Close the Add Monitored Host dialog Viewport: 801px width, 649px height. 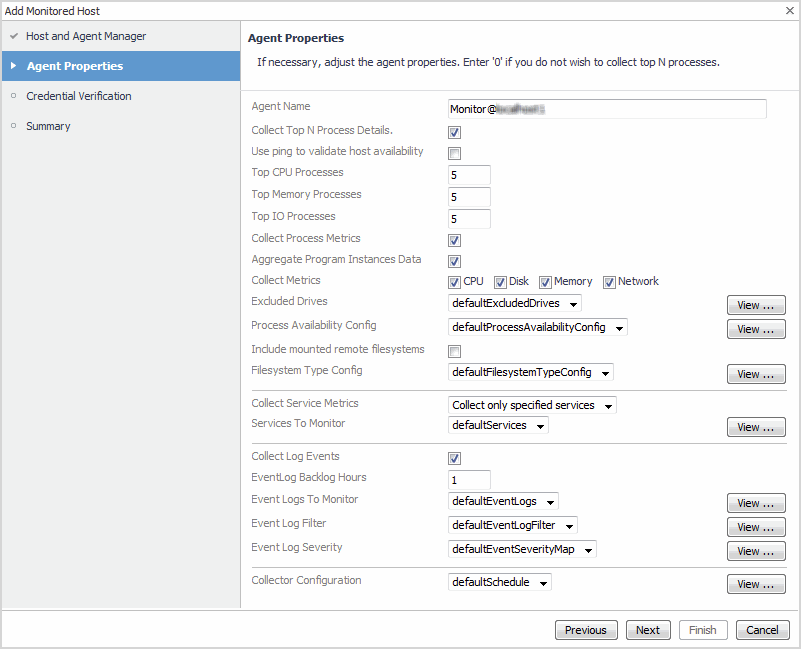790,10
